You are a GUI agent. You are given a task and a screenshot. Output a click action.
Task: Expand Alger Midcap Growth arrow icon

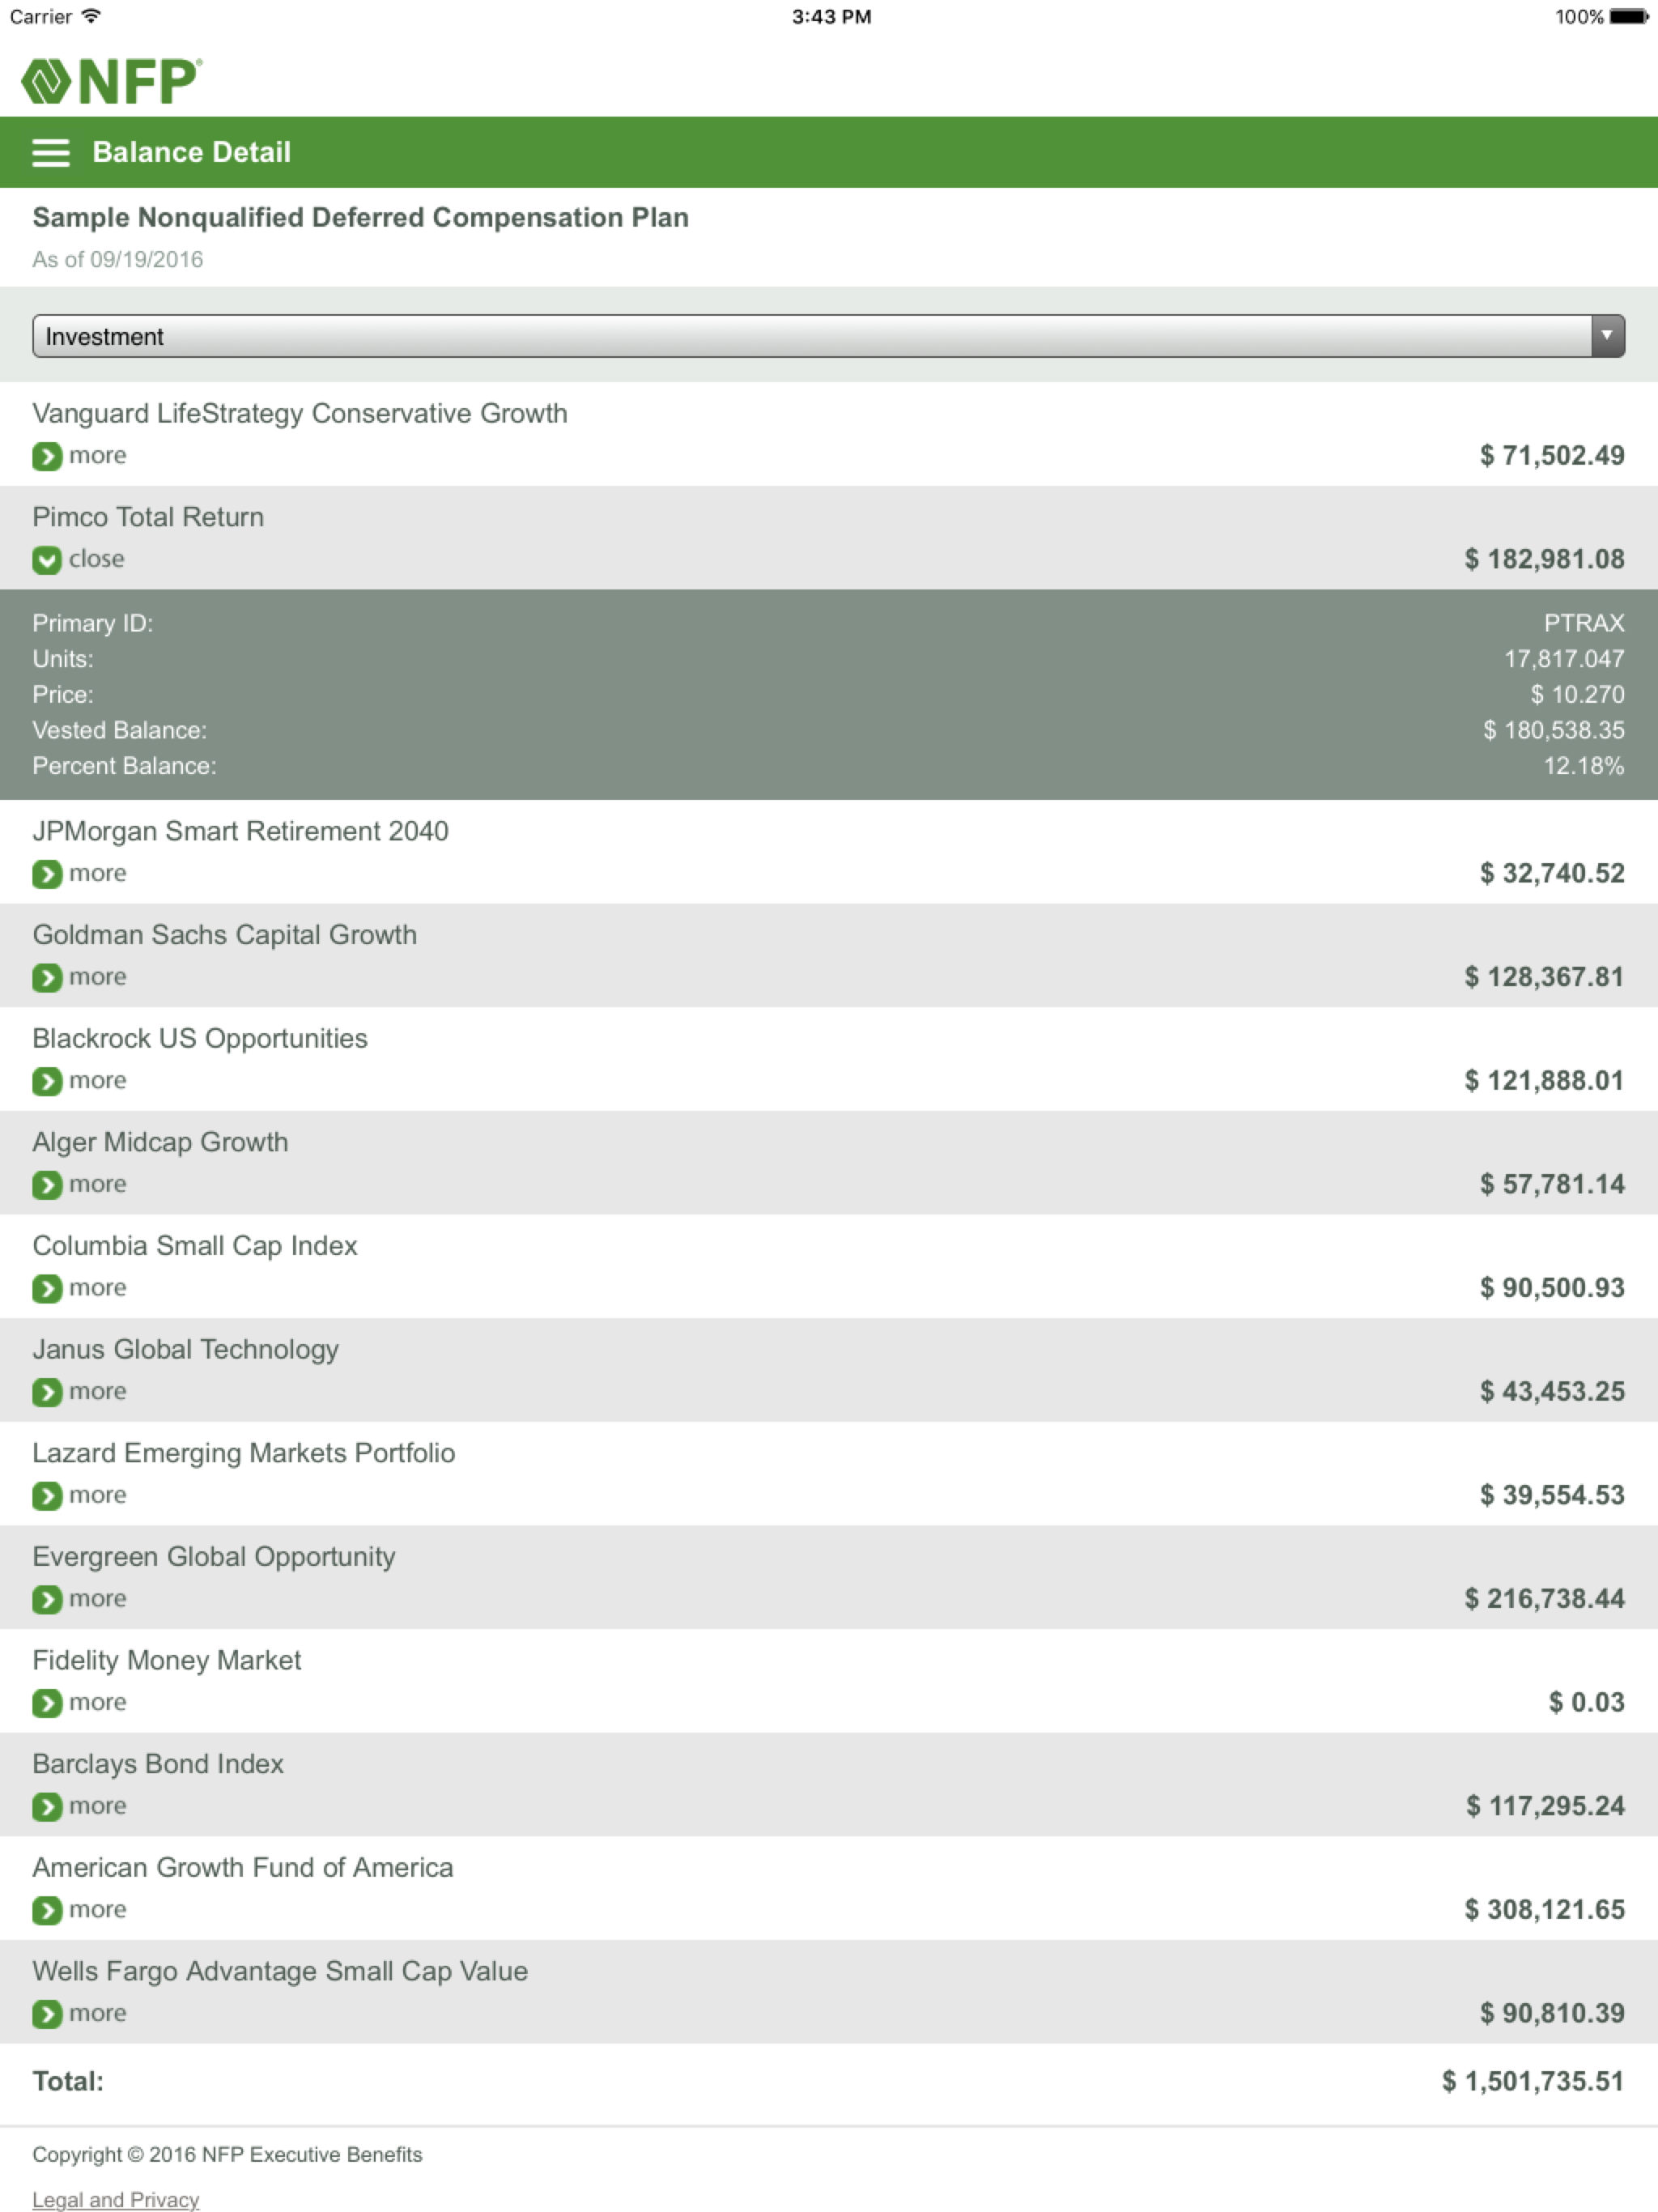coord(47,1185)
